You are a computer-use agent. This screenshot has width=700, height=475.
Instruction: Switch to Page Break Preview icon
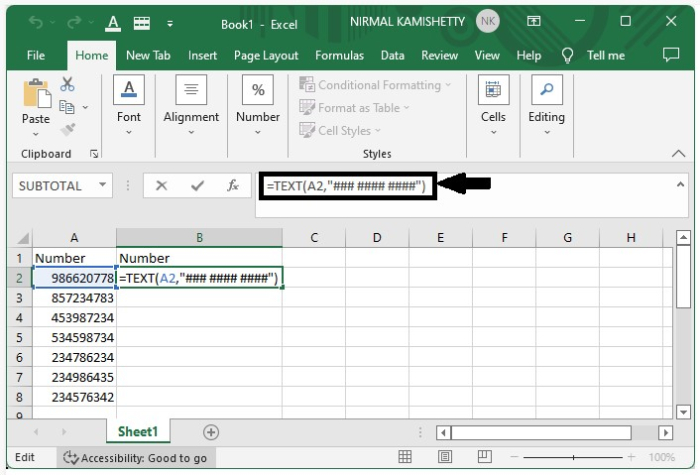484,457
